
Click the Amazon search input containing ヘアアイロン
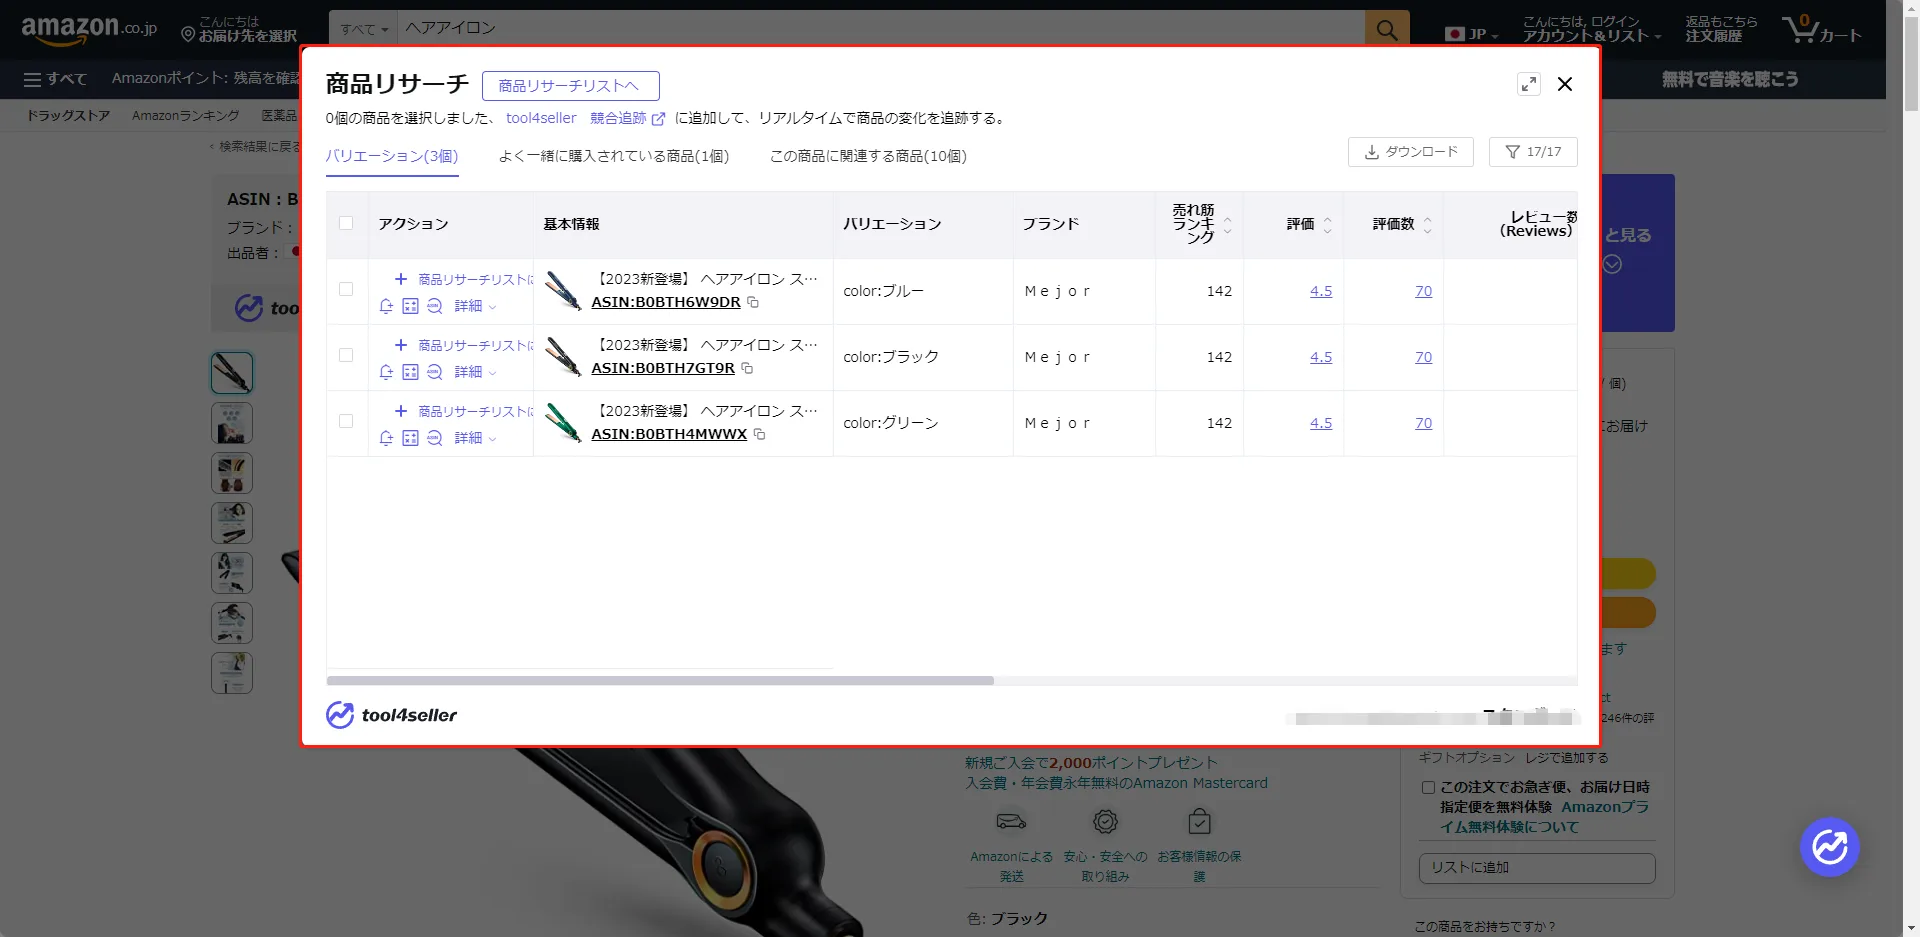(881, 29)
